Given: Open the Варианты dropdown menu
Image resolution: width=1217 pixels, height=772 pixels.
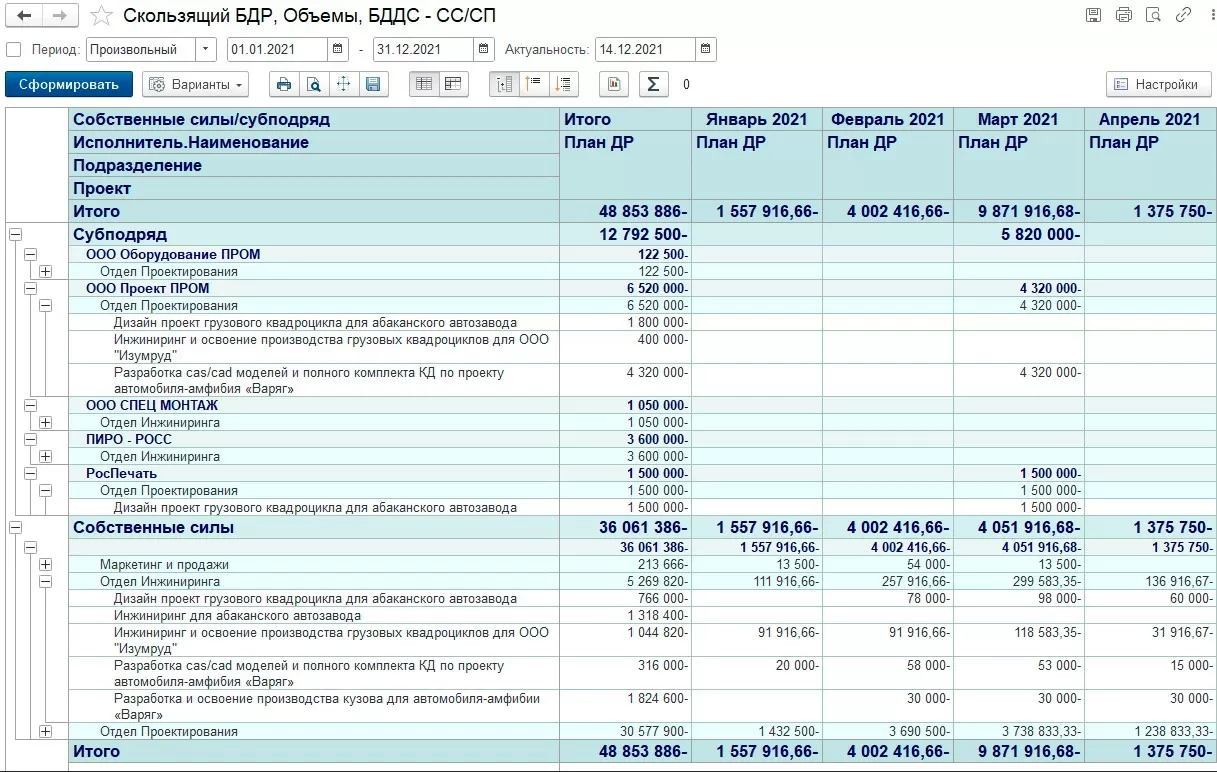Looking at the screenshot, I should 195,85.
